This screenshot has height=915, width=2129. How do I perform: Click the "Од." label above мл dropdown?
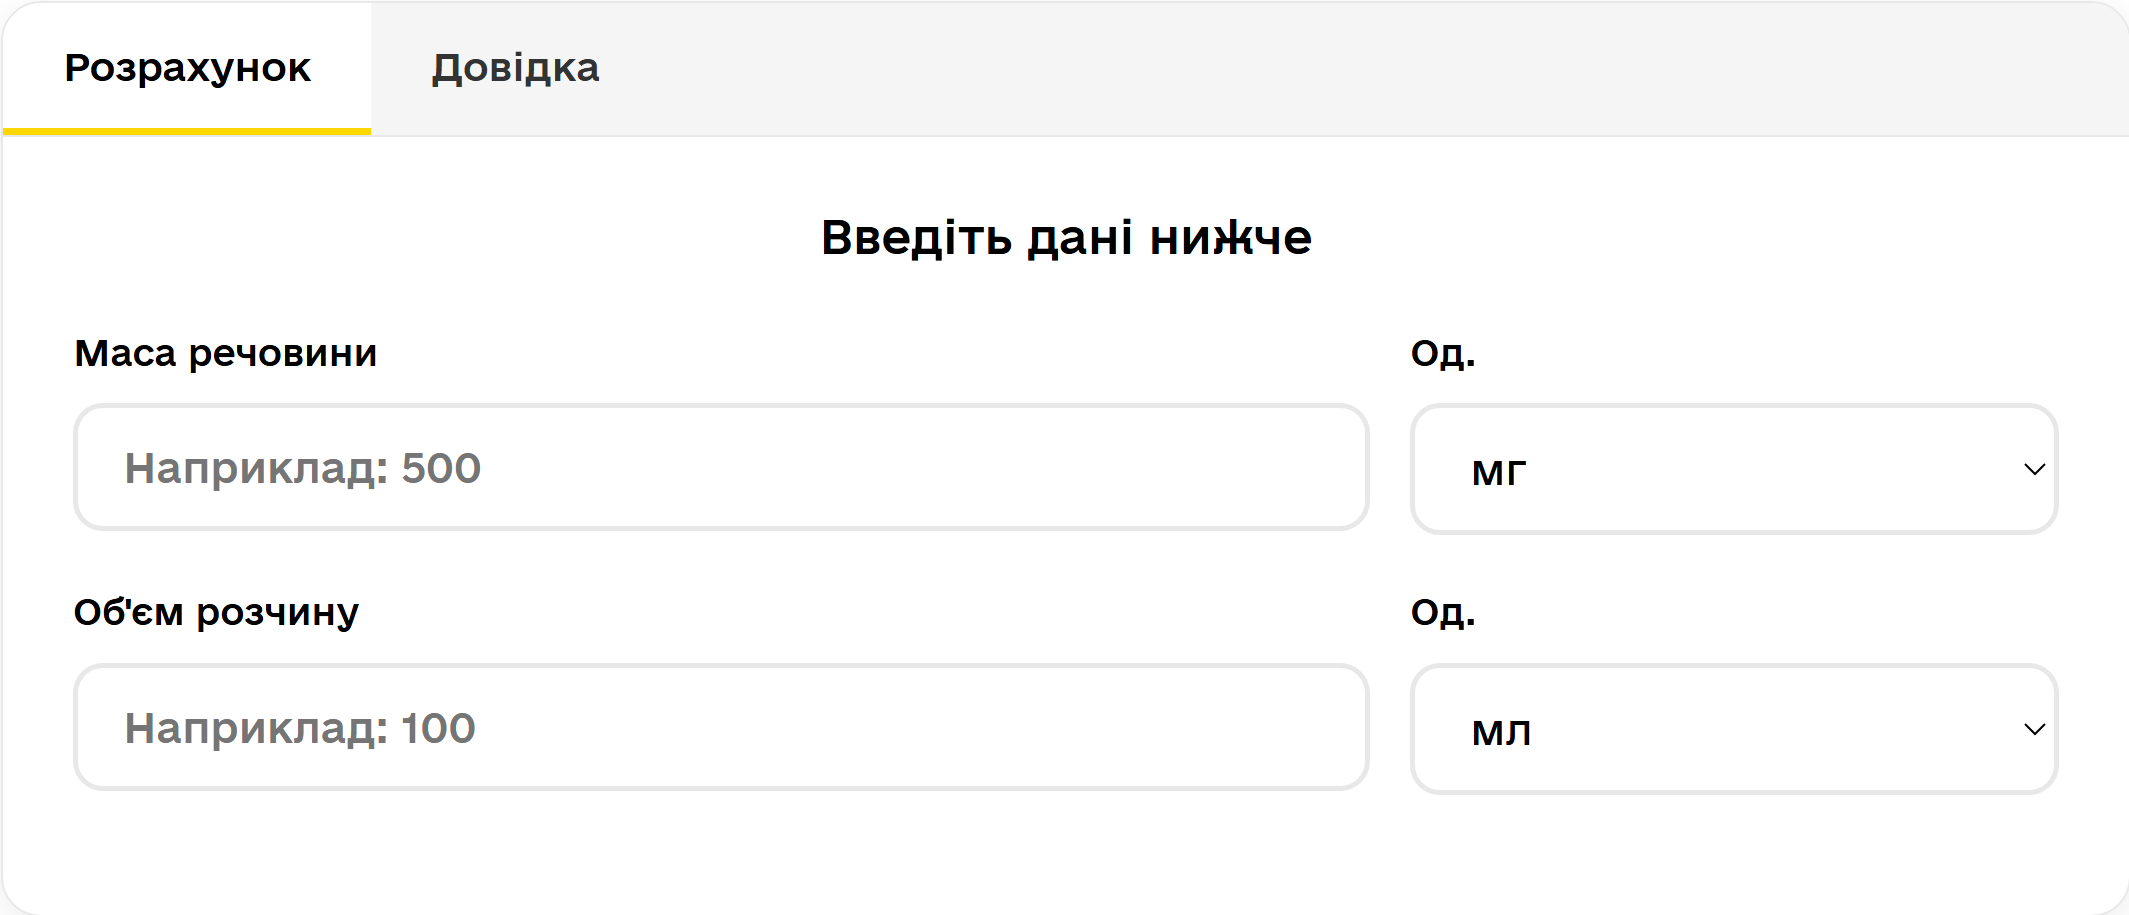click(x=1442, y=612)
